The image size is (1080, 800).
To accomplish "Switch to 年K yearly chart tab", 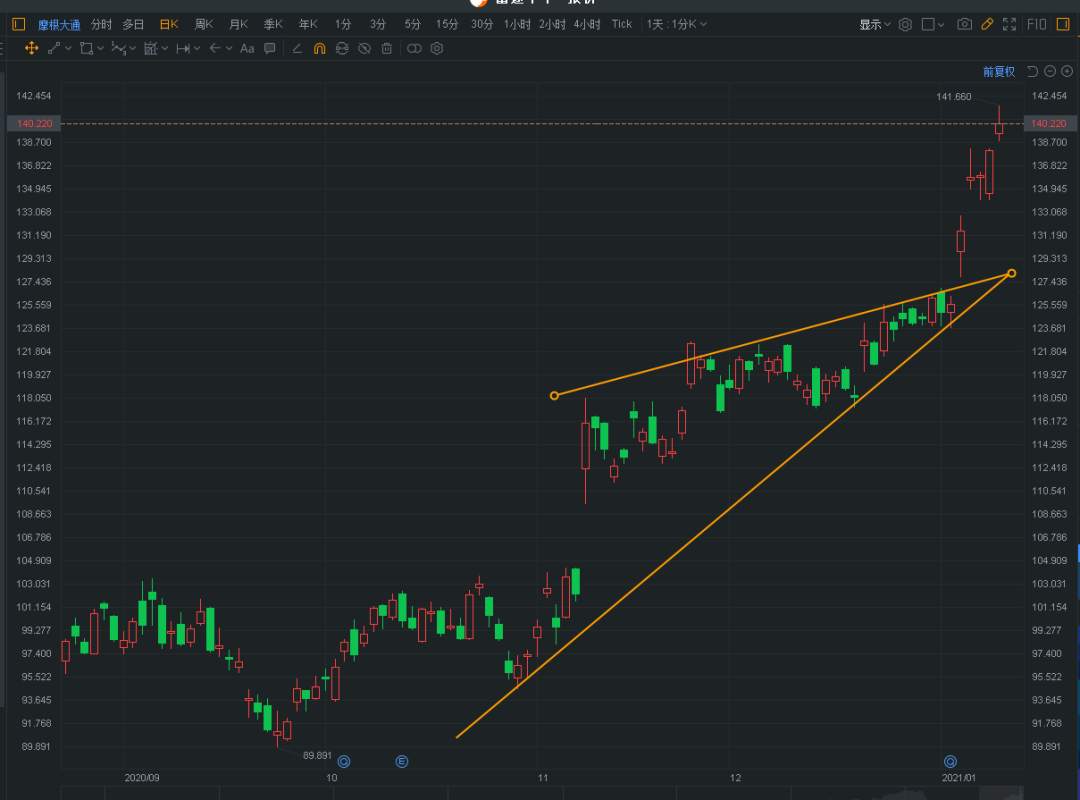I will point(308,25).
